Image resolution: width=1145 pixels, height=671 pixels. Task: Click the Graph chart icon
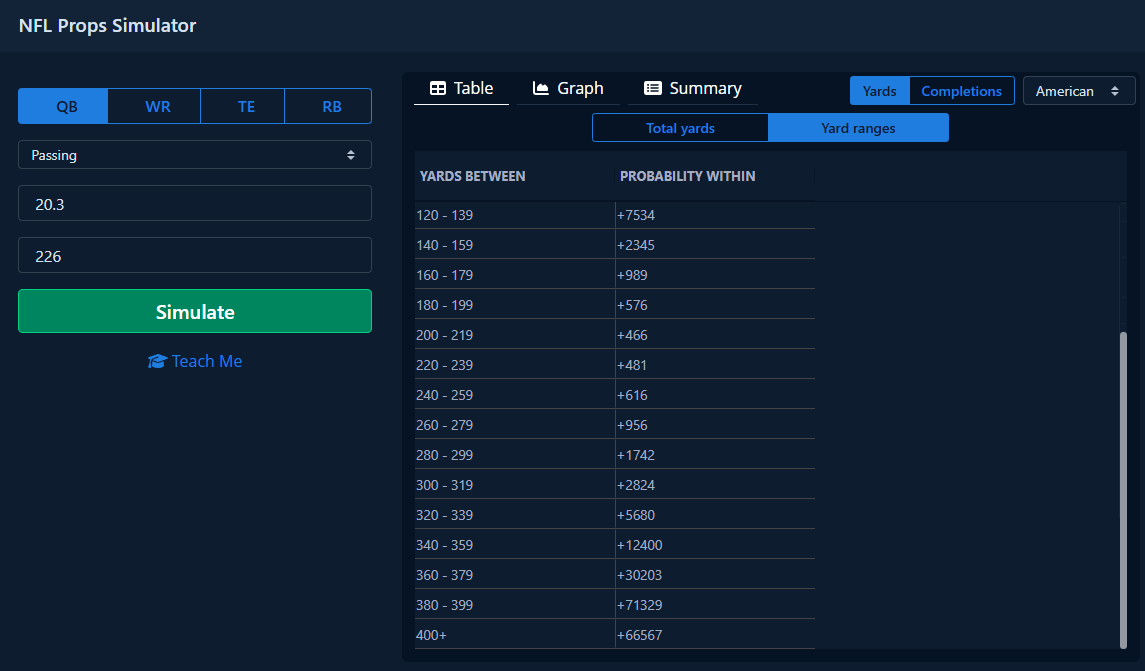click(x=541, y=88)
